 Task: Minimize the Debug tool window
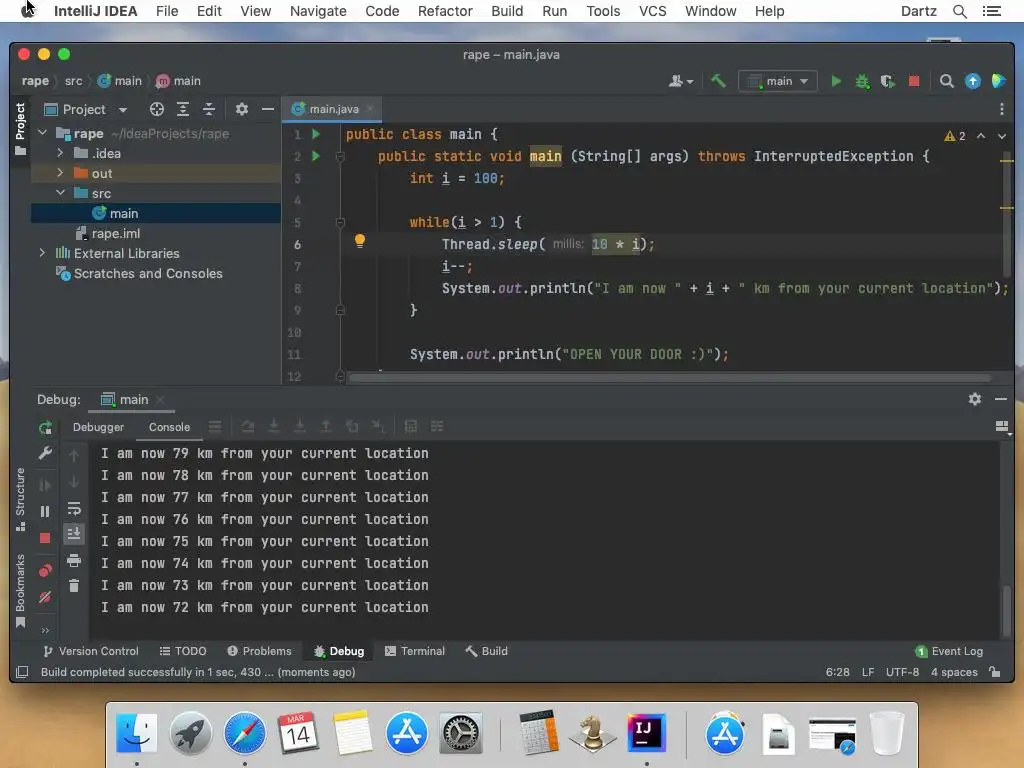(x=1001, y=399)
